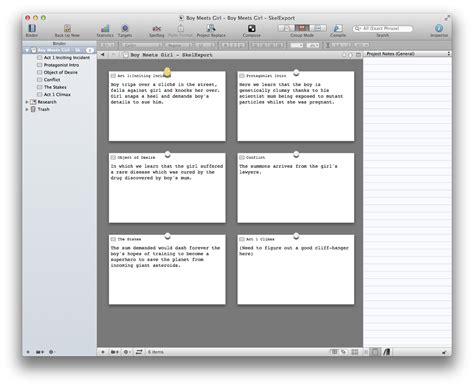Click in the Project Notes text area

407,201
